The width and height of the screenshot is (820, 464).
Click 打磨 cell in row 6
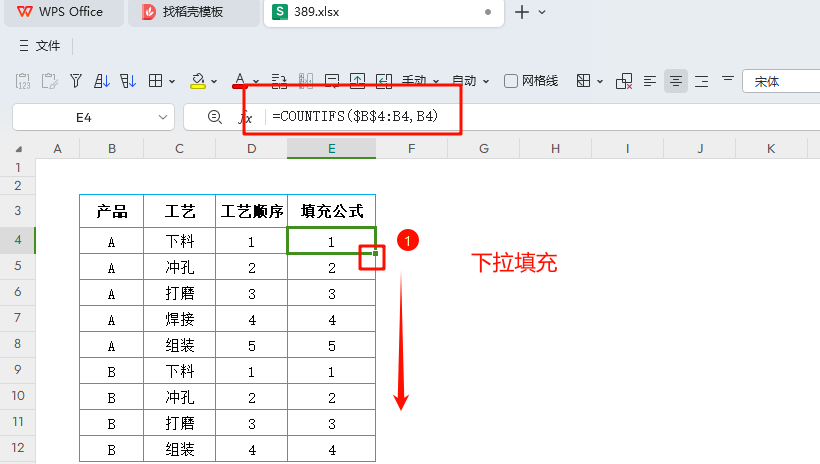click(179, 293)
